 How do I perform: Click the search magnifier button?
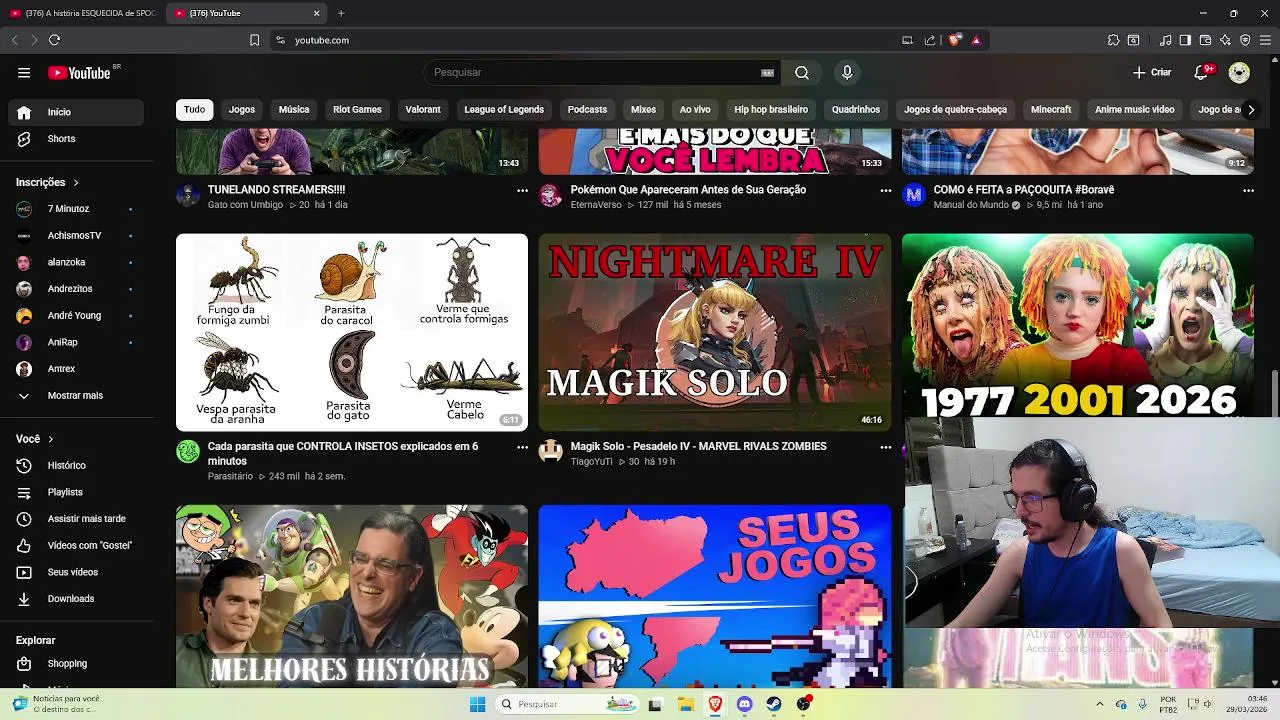point(802,72)
